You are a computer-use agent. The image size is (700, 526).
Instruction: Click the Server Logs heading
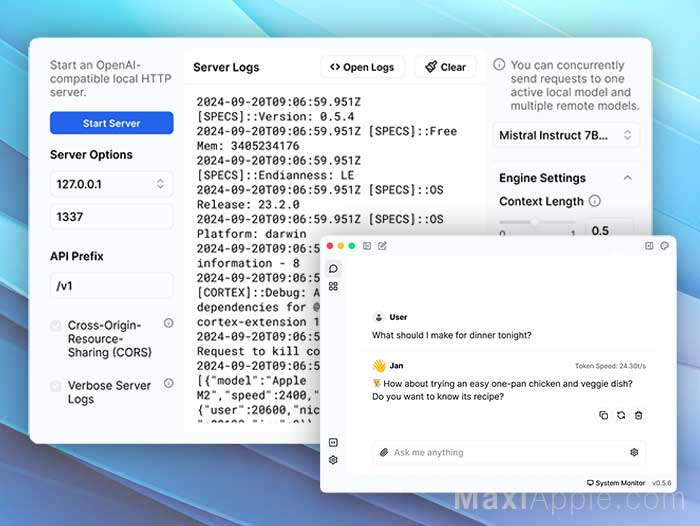[x=226, y=67]
